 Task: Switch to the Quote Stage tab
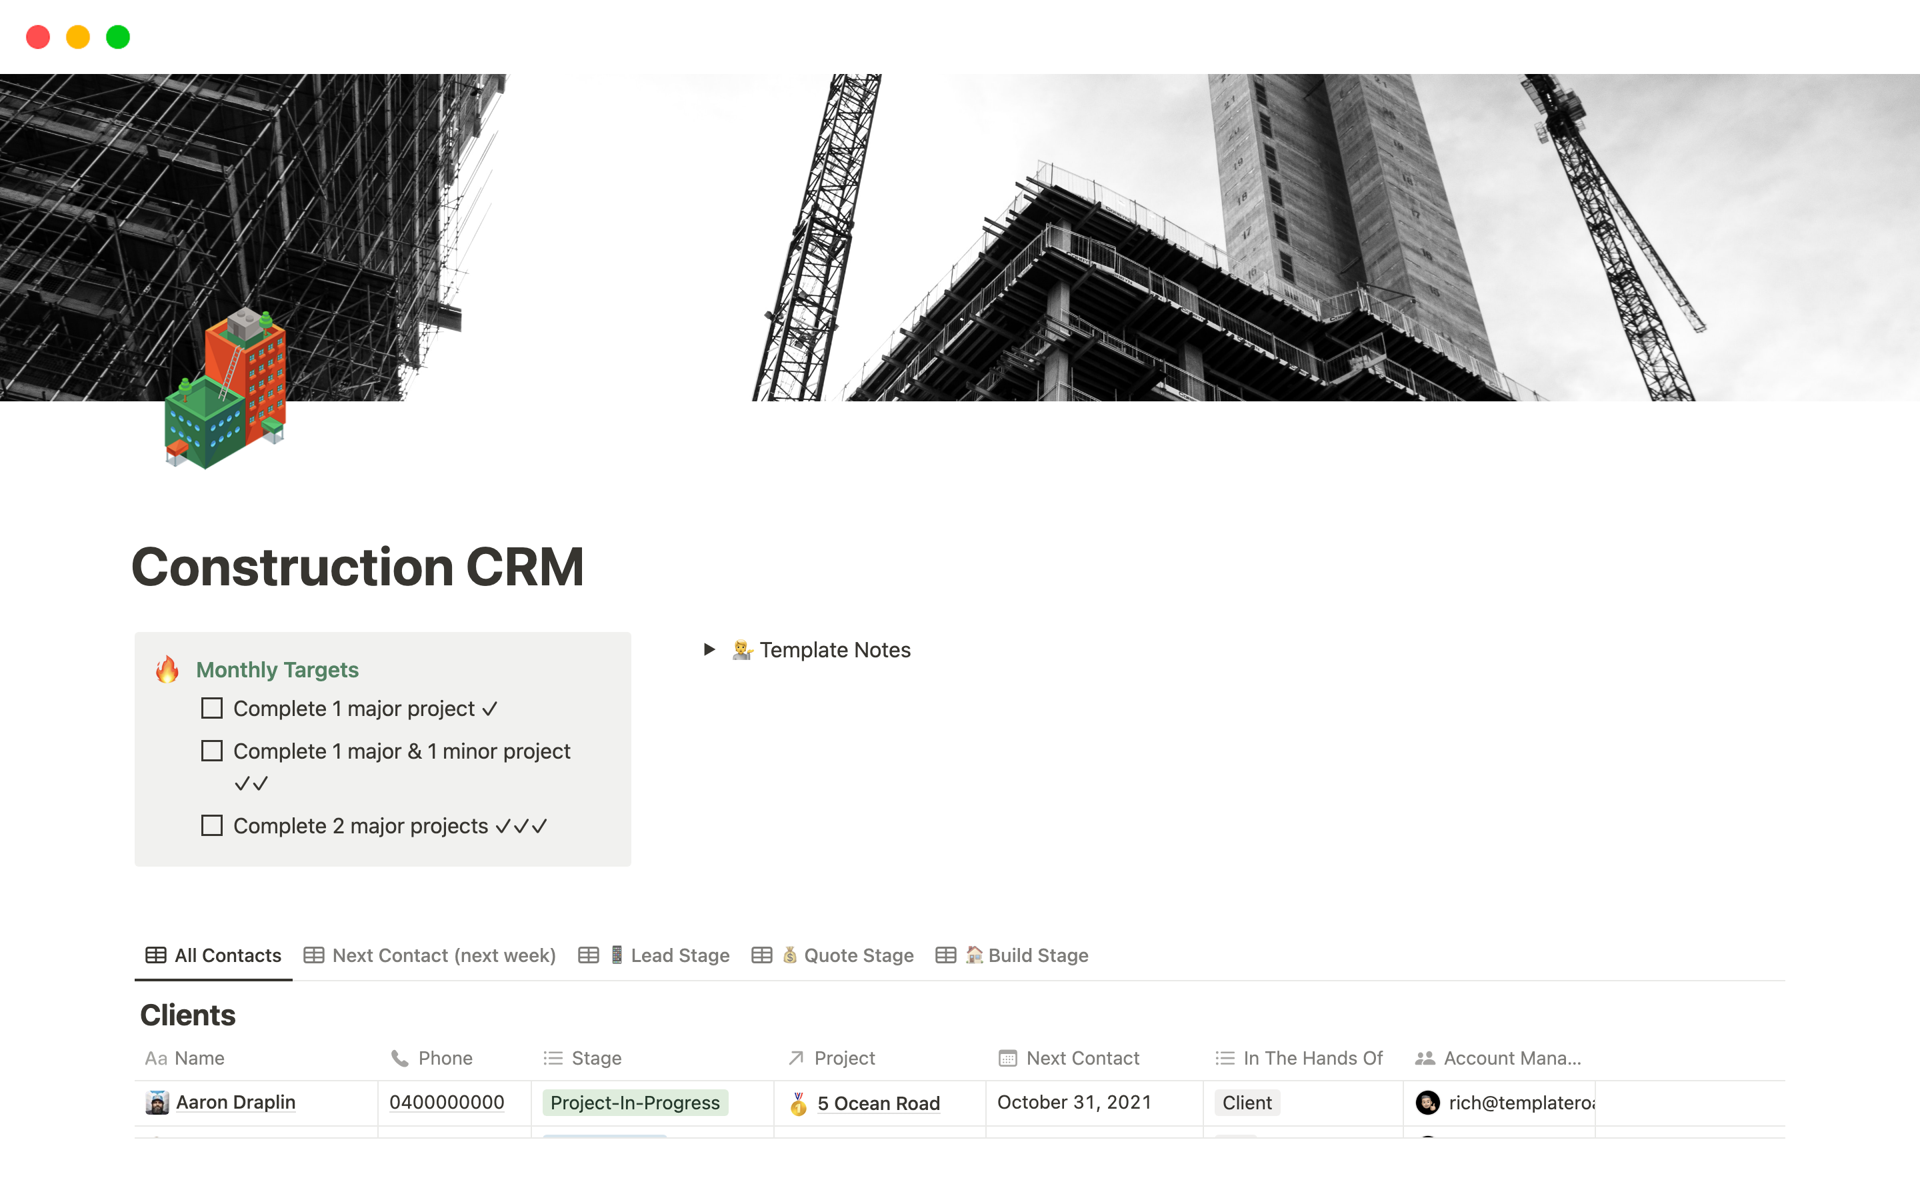(x=857, y=955)
